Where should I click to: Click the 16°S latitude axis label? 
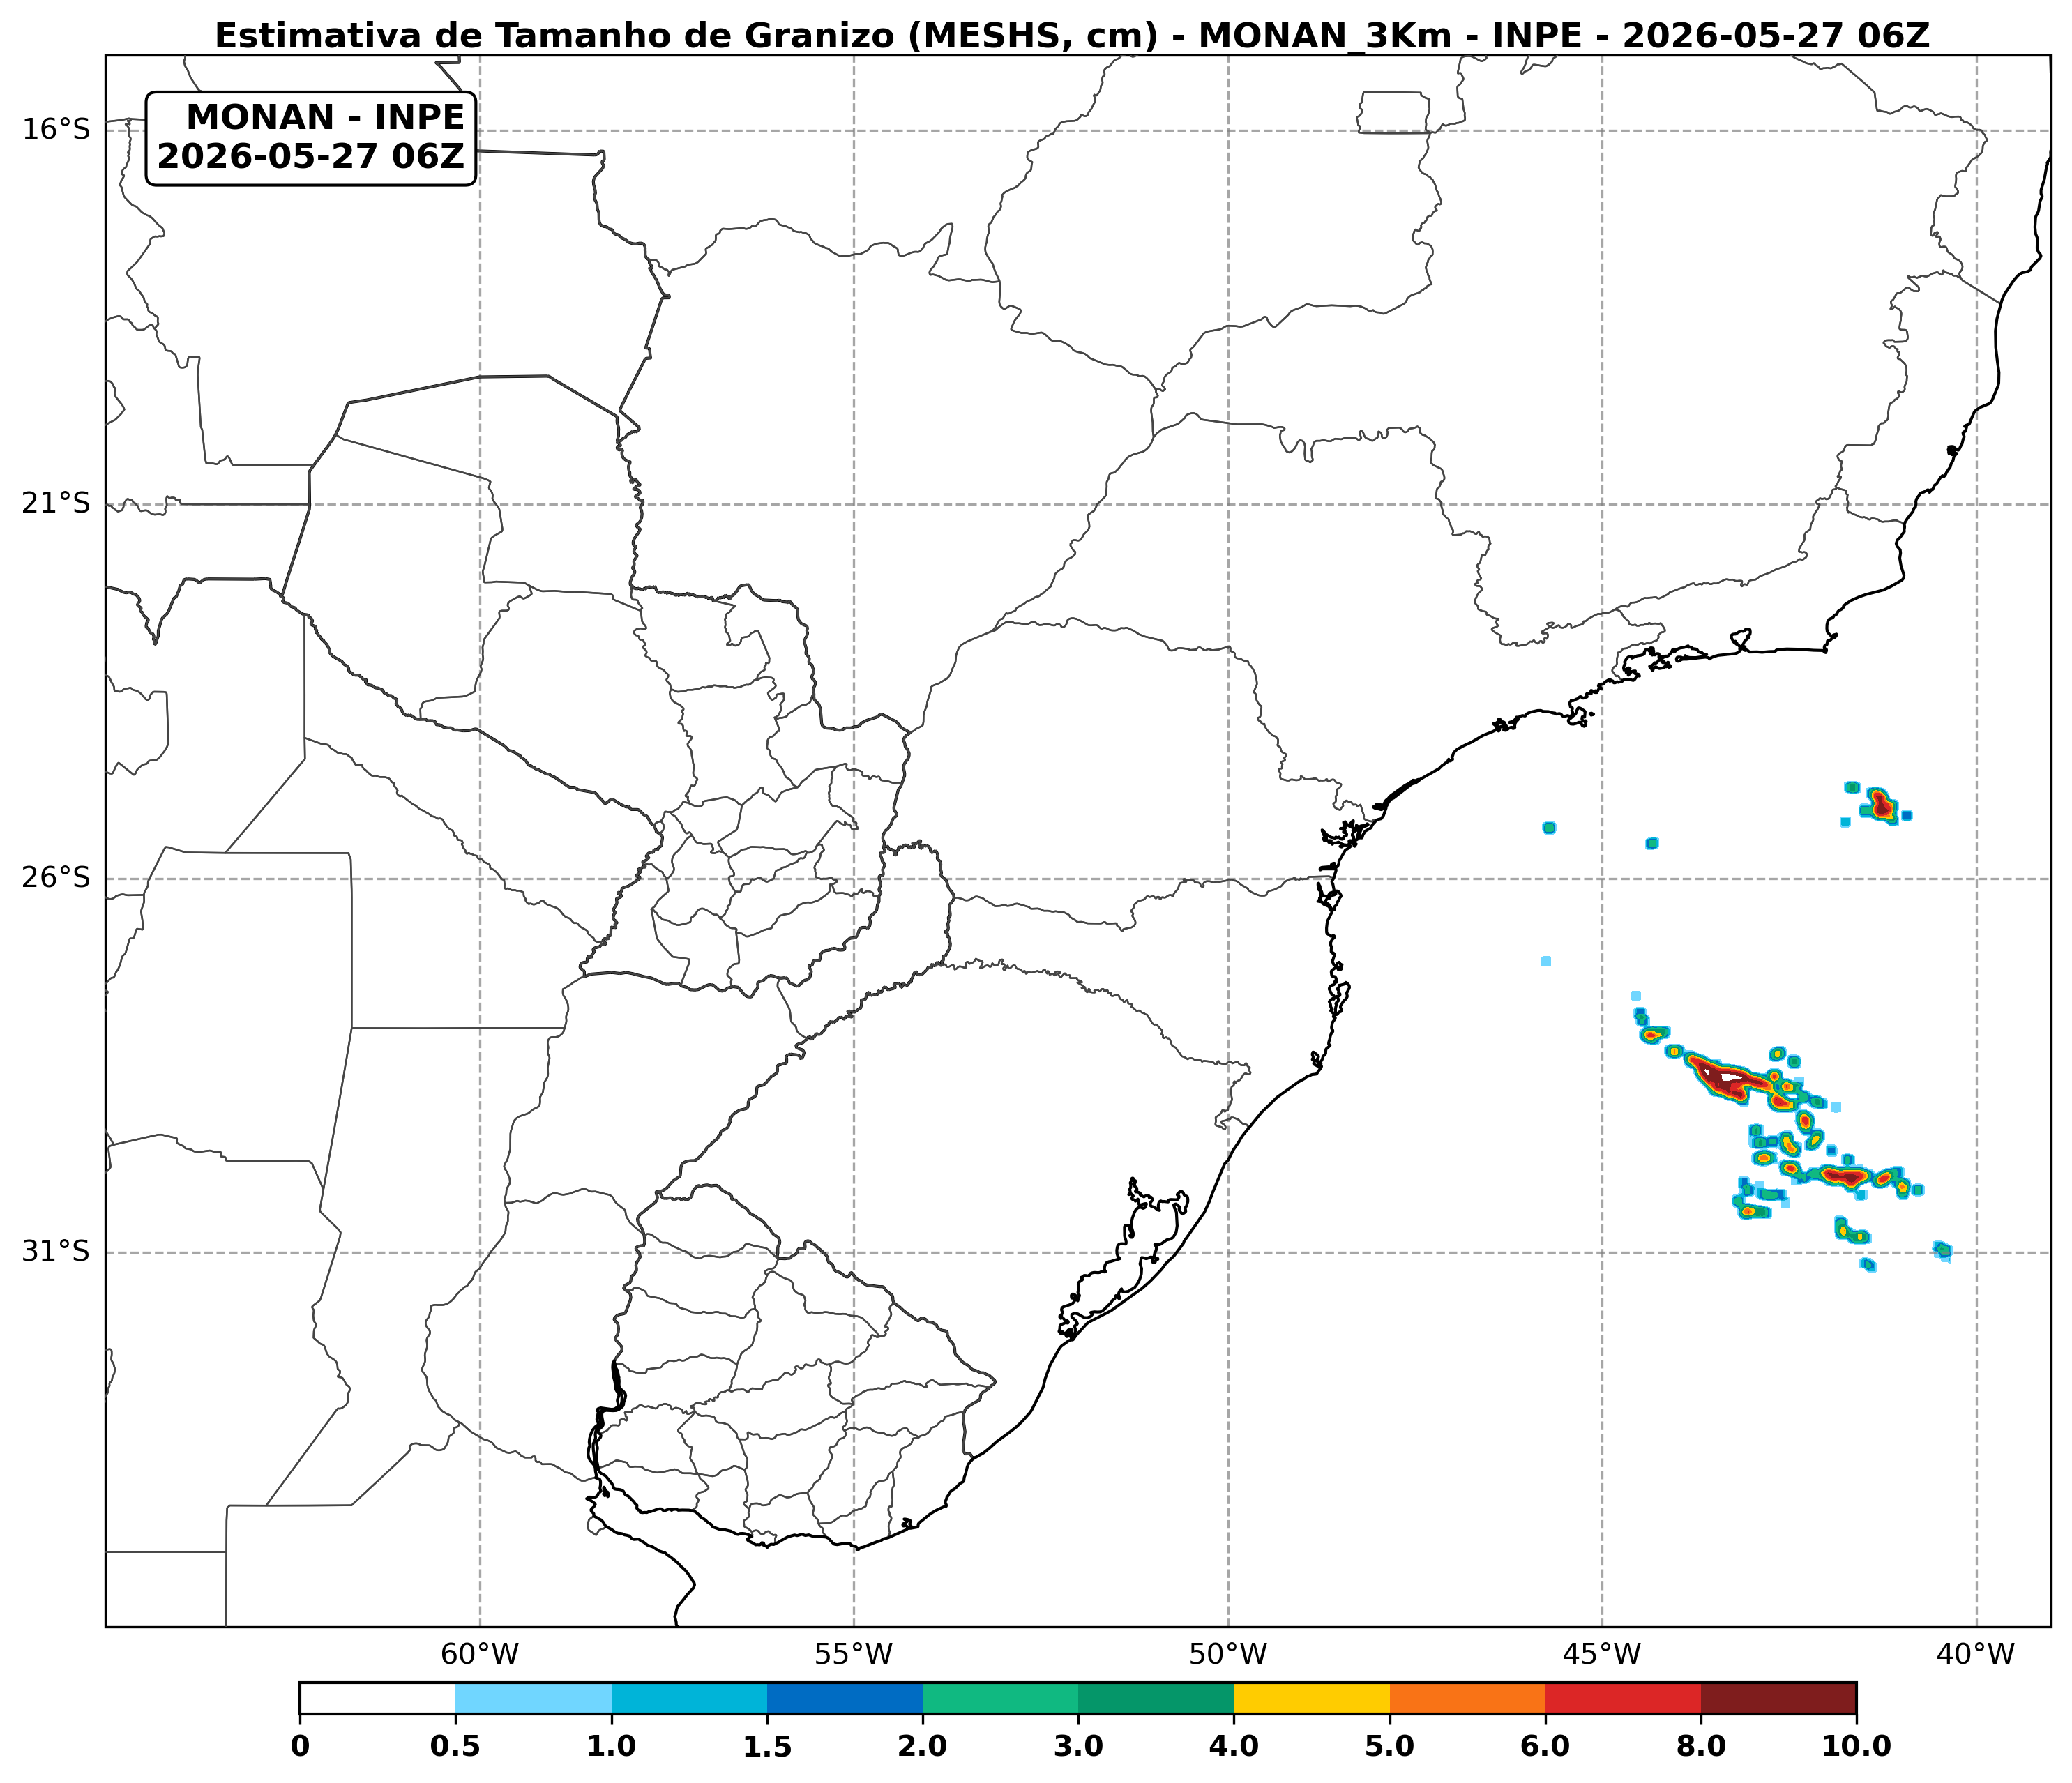(x=56, y=129)
